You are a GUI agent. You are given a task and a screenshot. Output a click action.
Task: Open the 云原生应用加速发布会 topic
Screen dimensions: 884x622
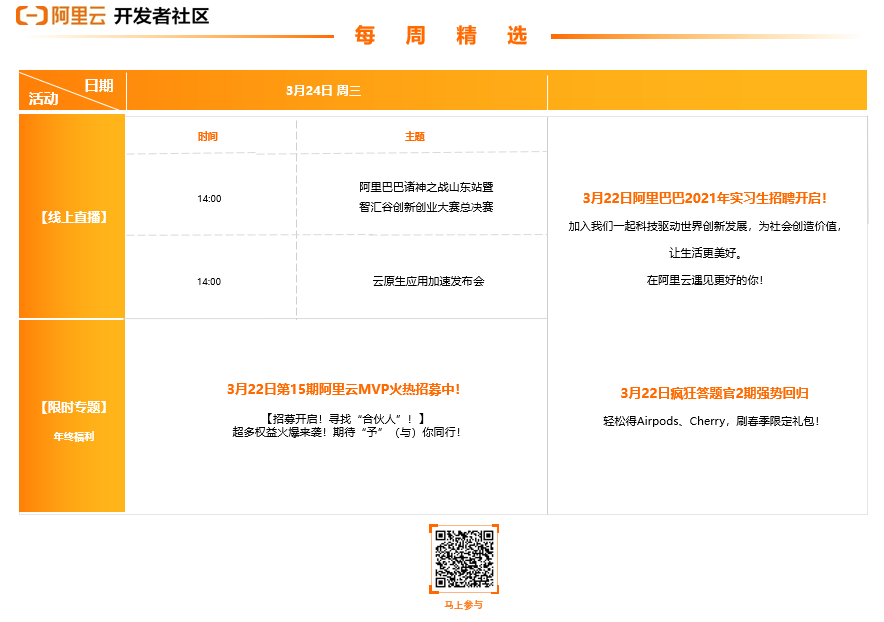click(x=428, y=281)
